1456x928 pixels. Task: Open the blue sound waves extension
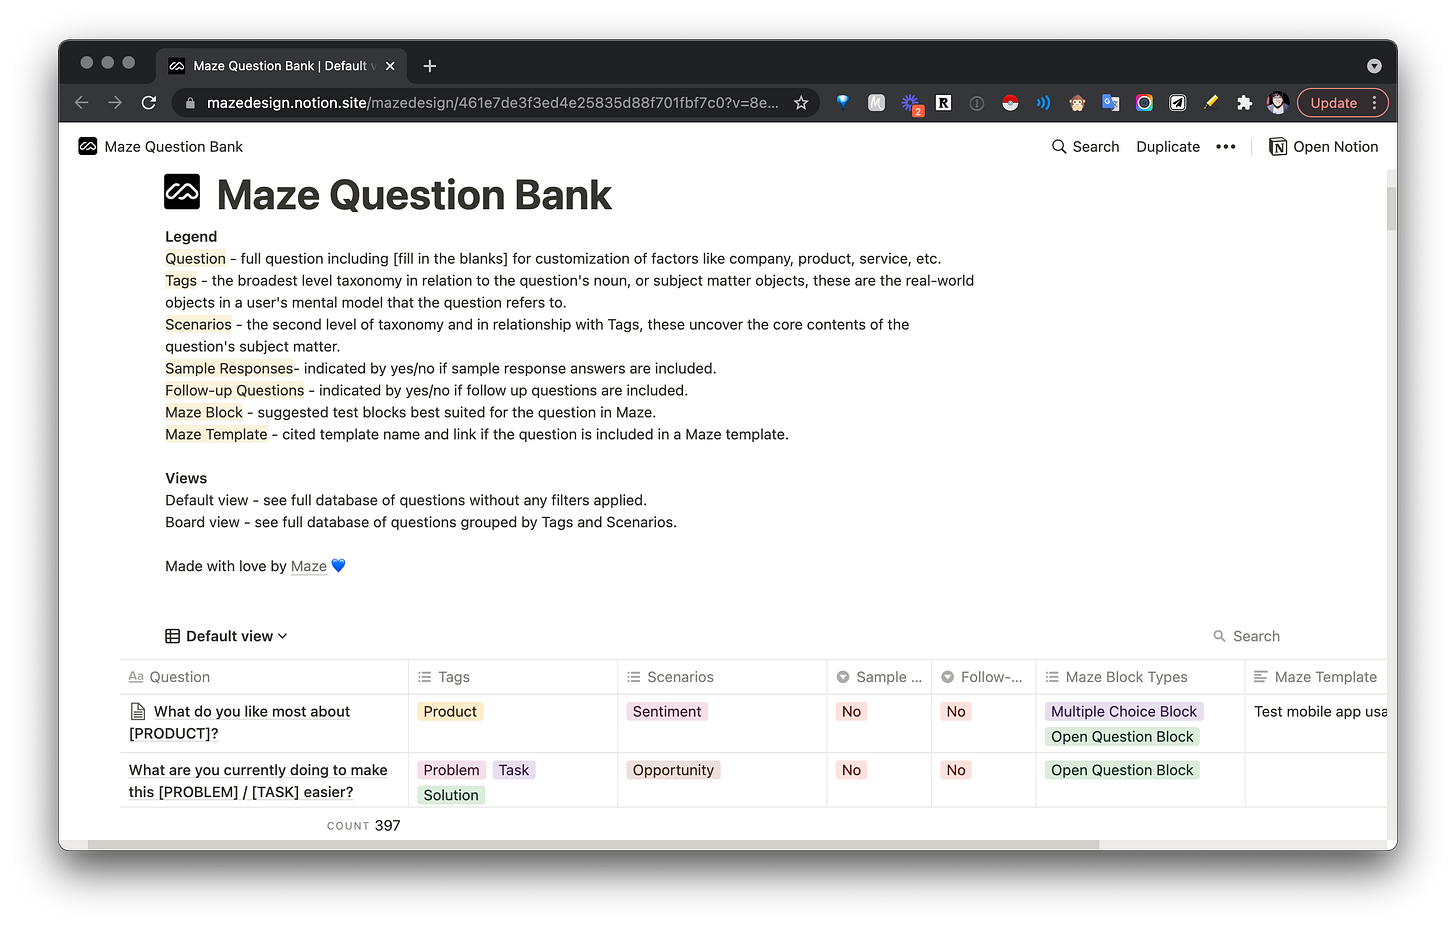tap(1043, 102)
